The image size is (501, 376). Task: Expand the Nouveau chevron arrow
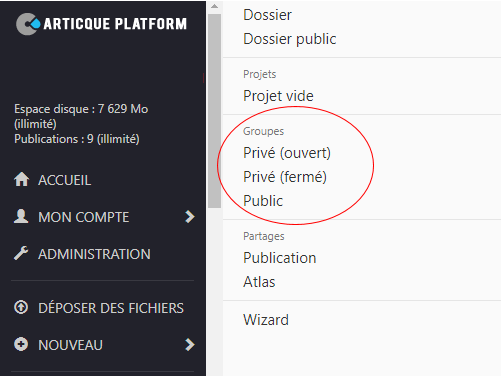pyautogui.click(x=190, y=344)
